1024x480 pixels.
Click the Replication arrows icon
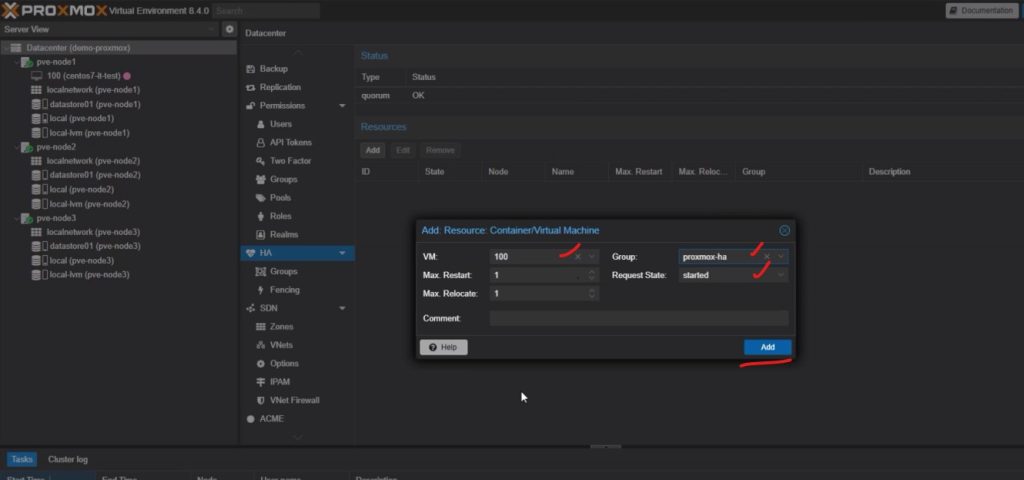250,88
